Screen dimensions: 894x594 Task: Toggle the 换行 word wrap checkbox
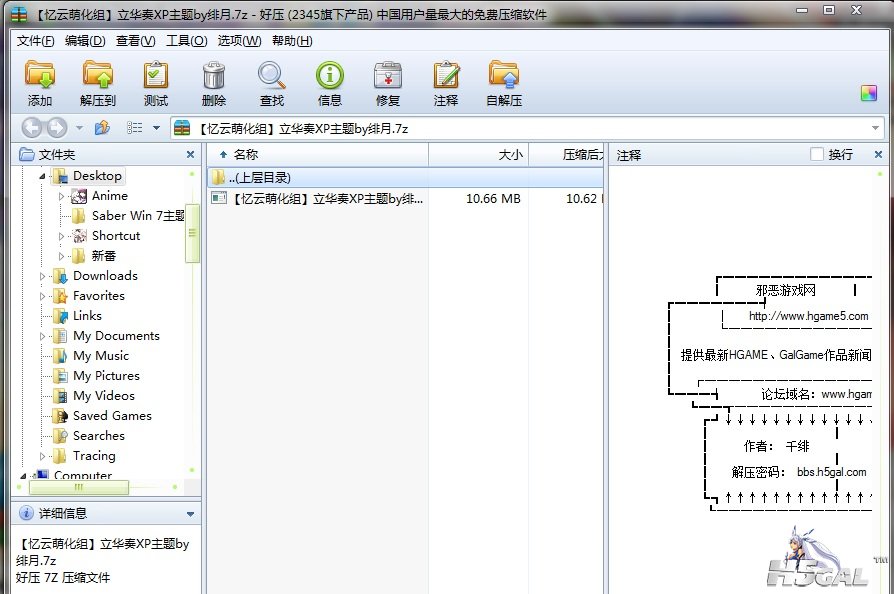click(817, 154)
